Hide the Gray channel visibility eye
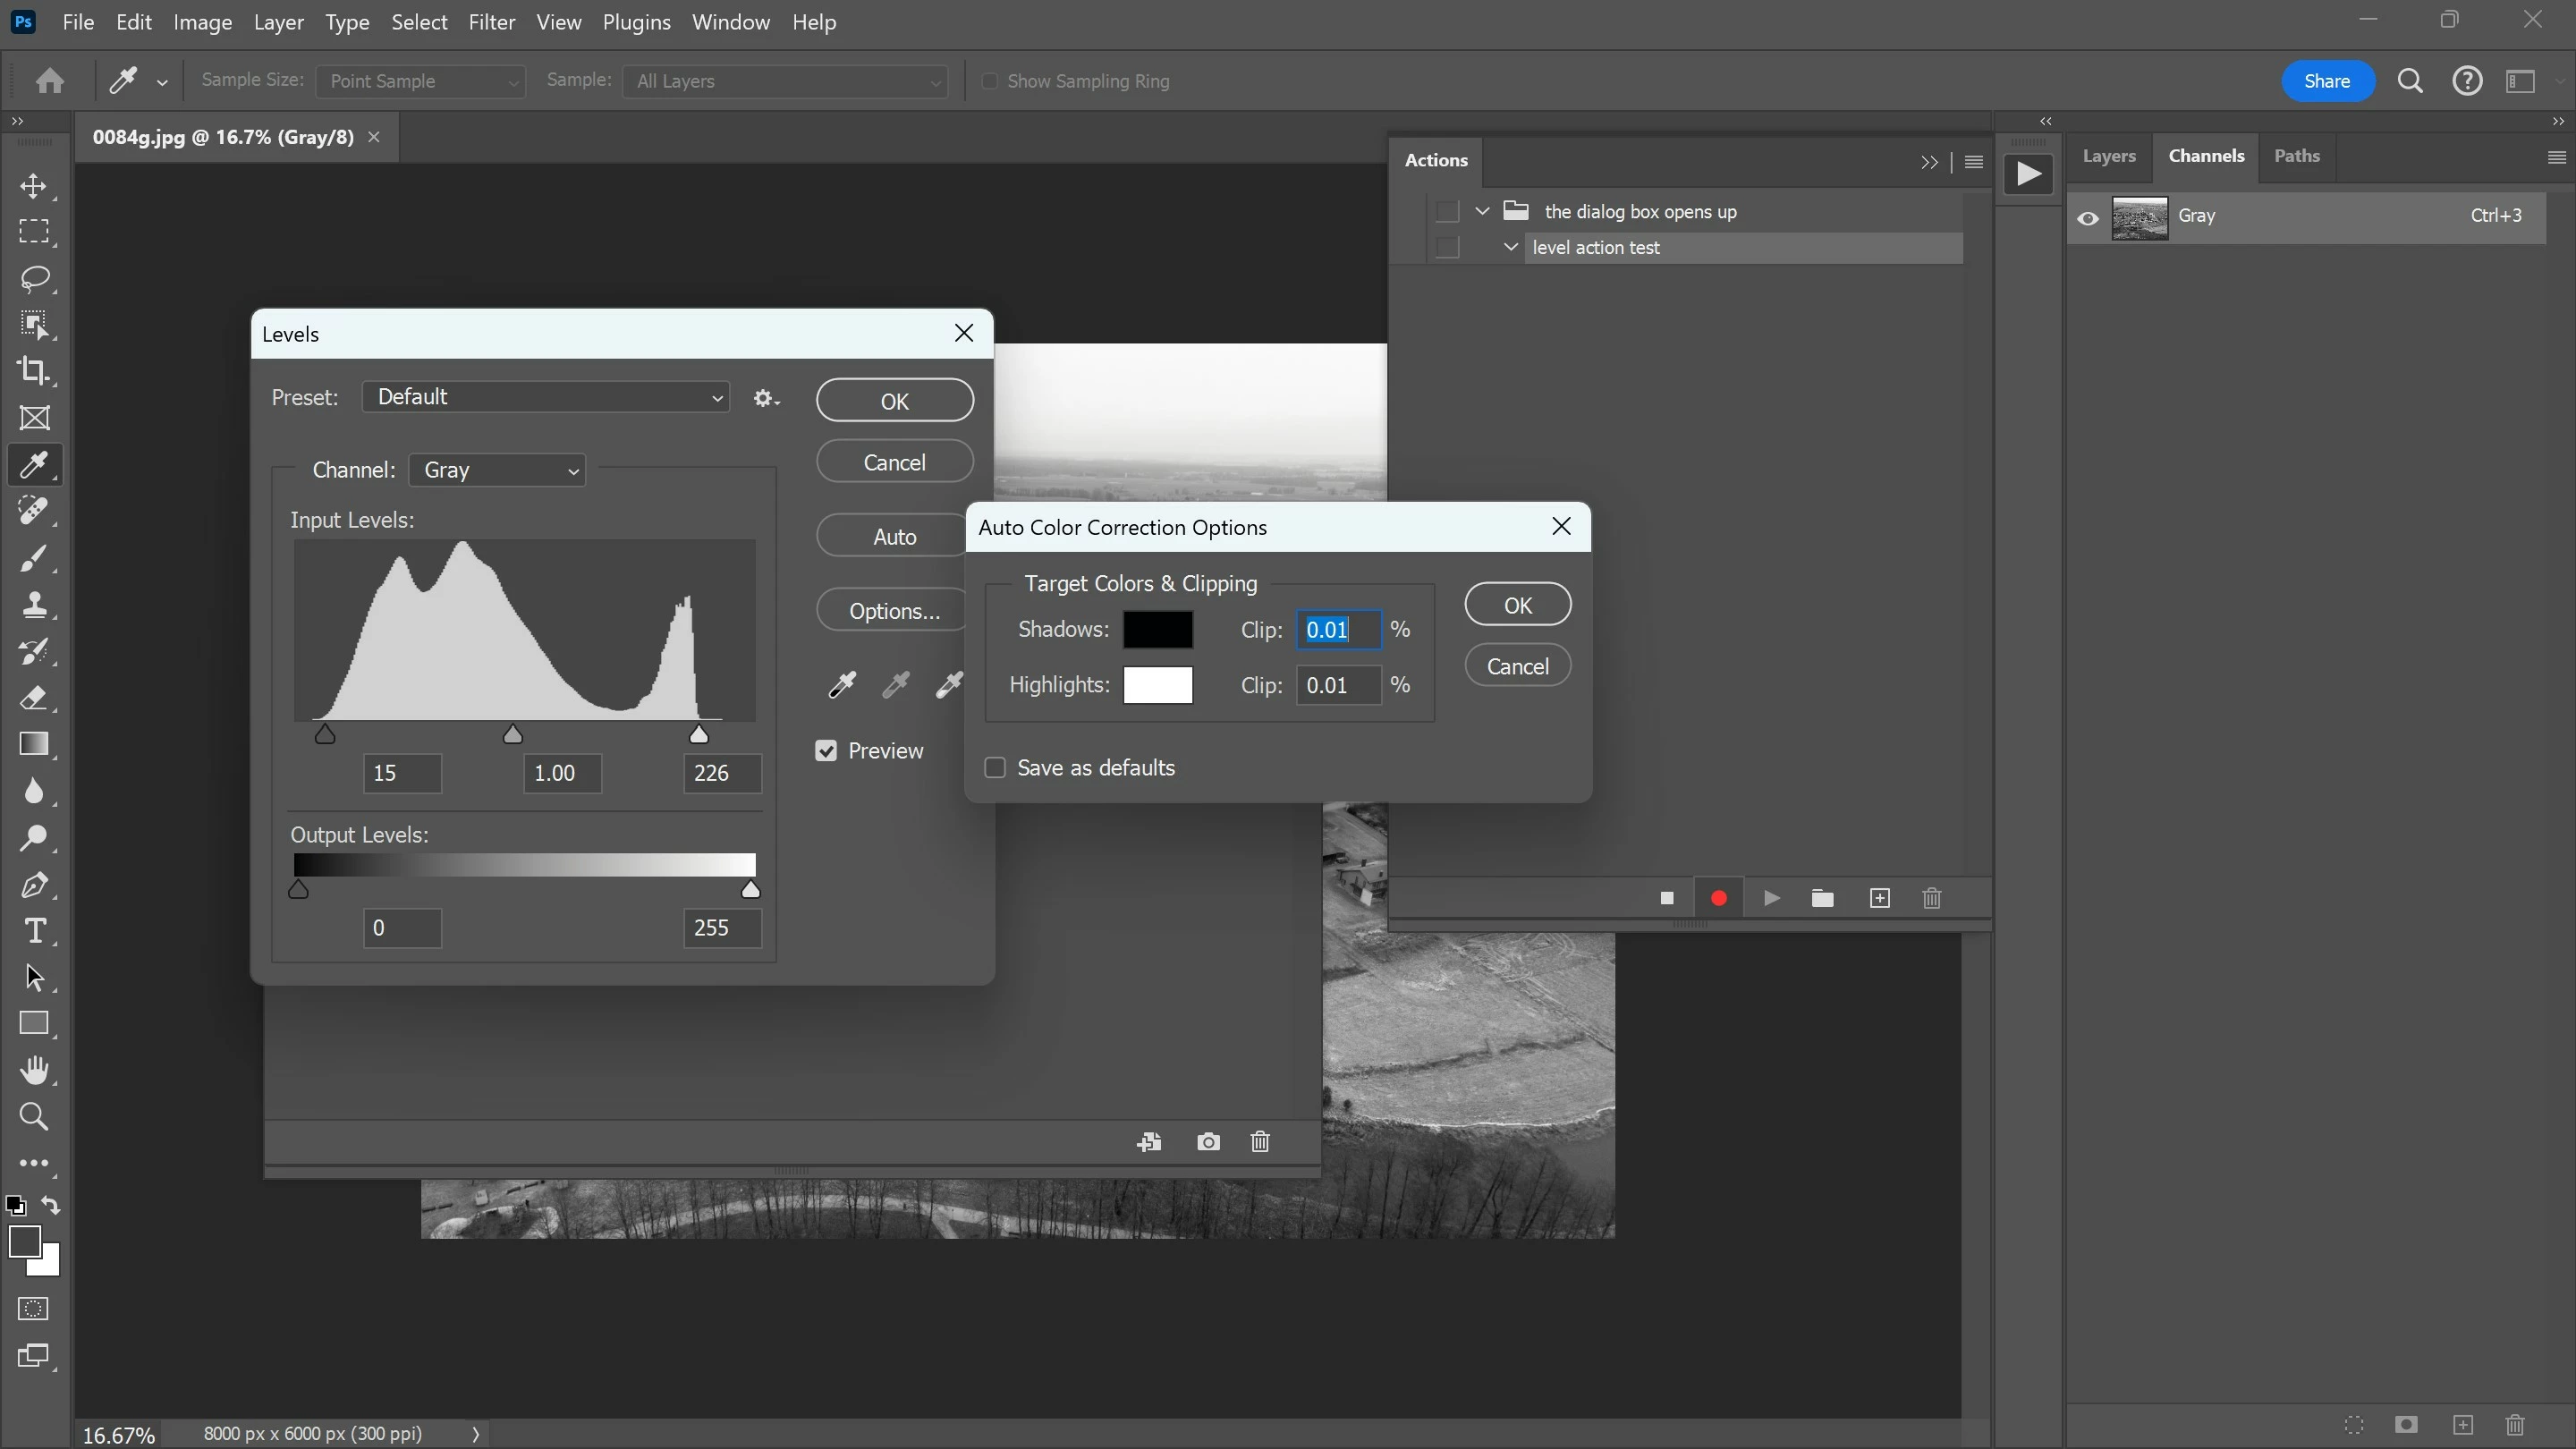Screen dimensions: 2576x1449 click(2088, 217)
